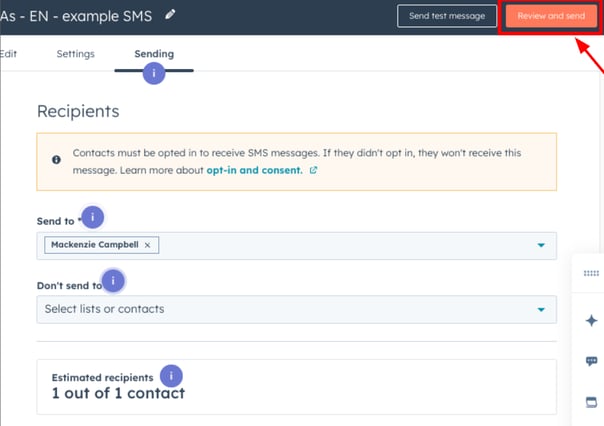Click the info bubble under Sending tab
604x426 pixels.
click(154, 73)
